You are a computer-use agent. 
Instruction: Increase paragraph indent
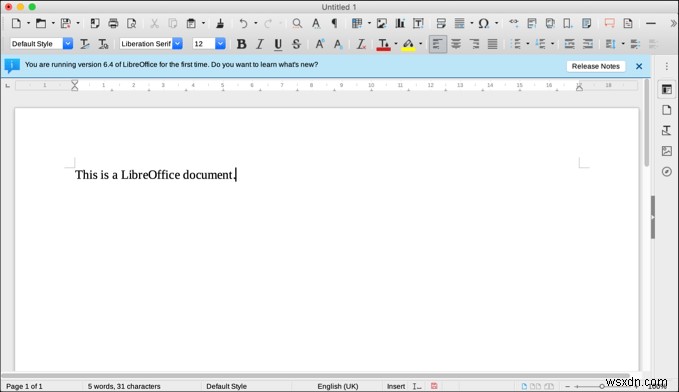point(569,44)
